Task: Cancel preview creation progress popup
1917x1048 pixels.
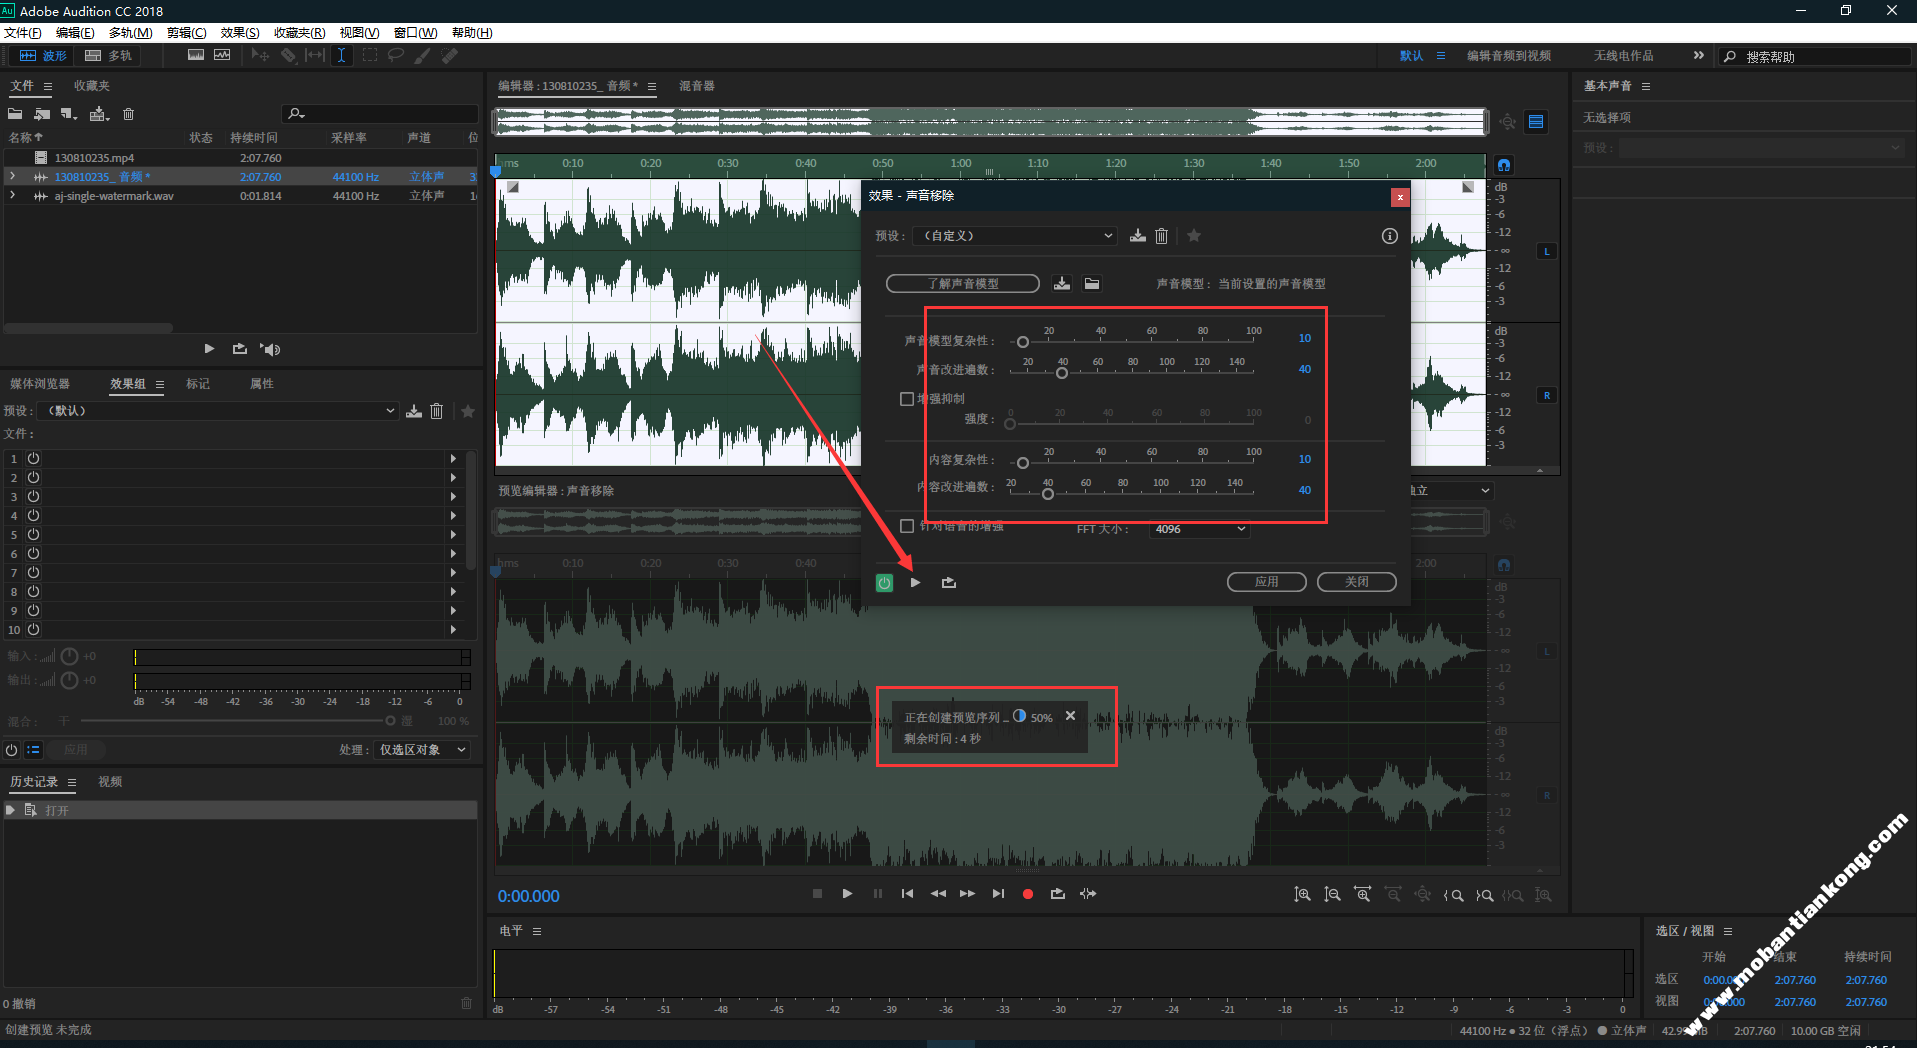Action: [x=1070, y=716]
